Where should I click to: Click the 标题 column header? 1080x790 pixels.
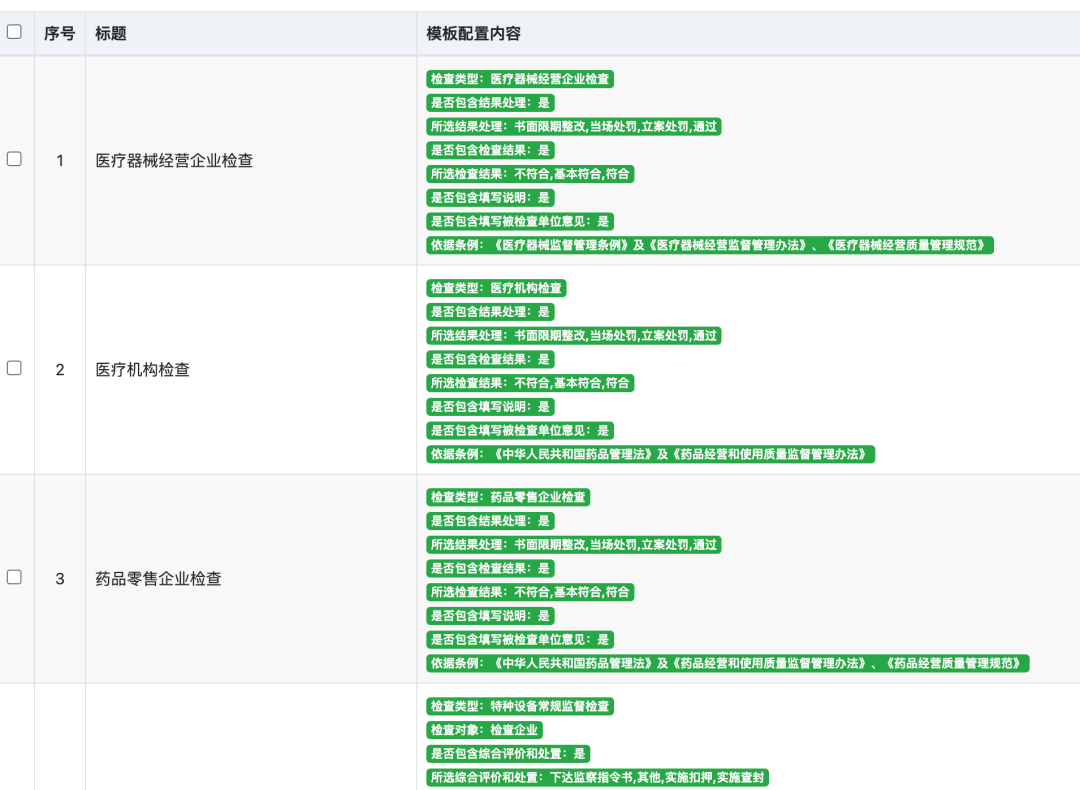111,33
